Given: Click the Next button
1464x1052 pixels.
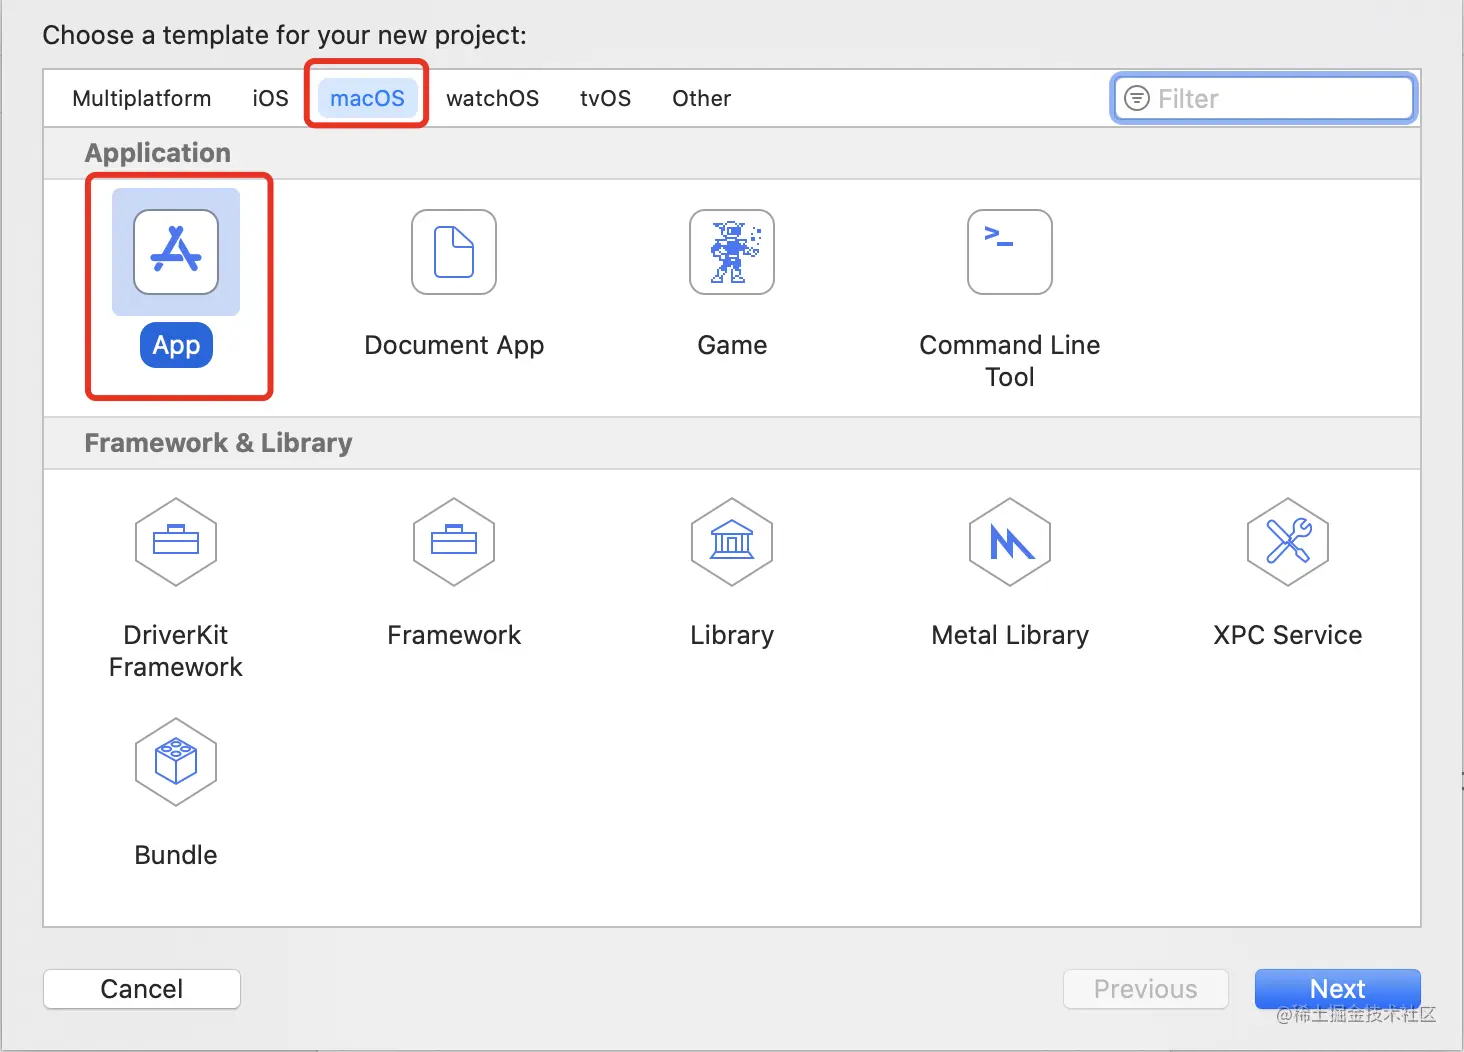Looking at the screenshot, I should [1338, 989].
